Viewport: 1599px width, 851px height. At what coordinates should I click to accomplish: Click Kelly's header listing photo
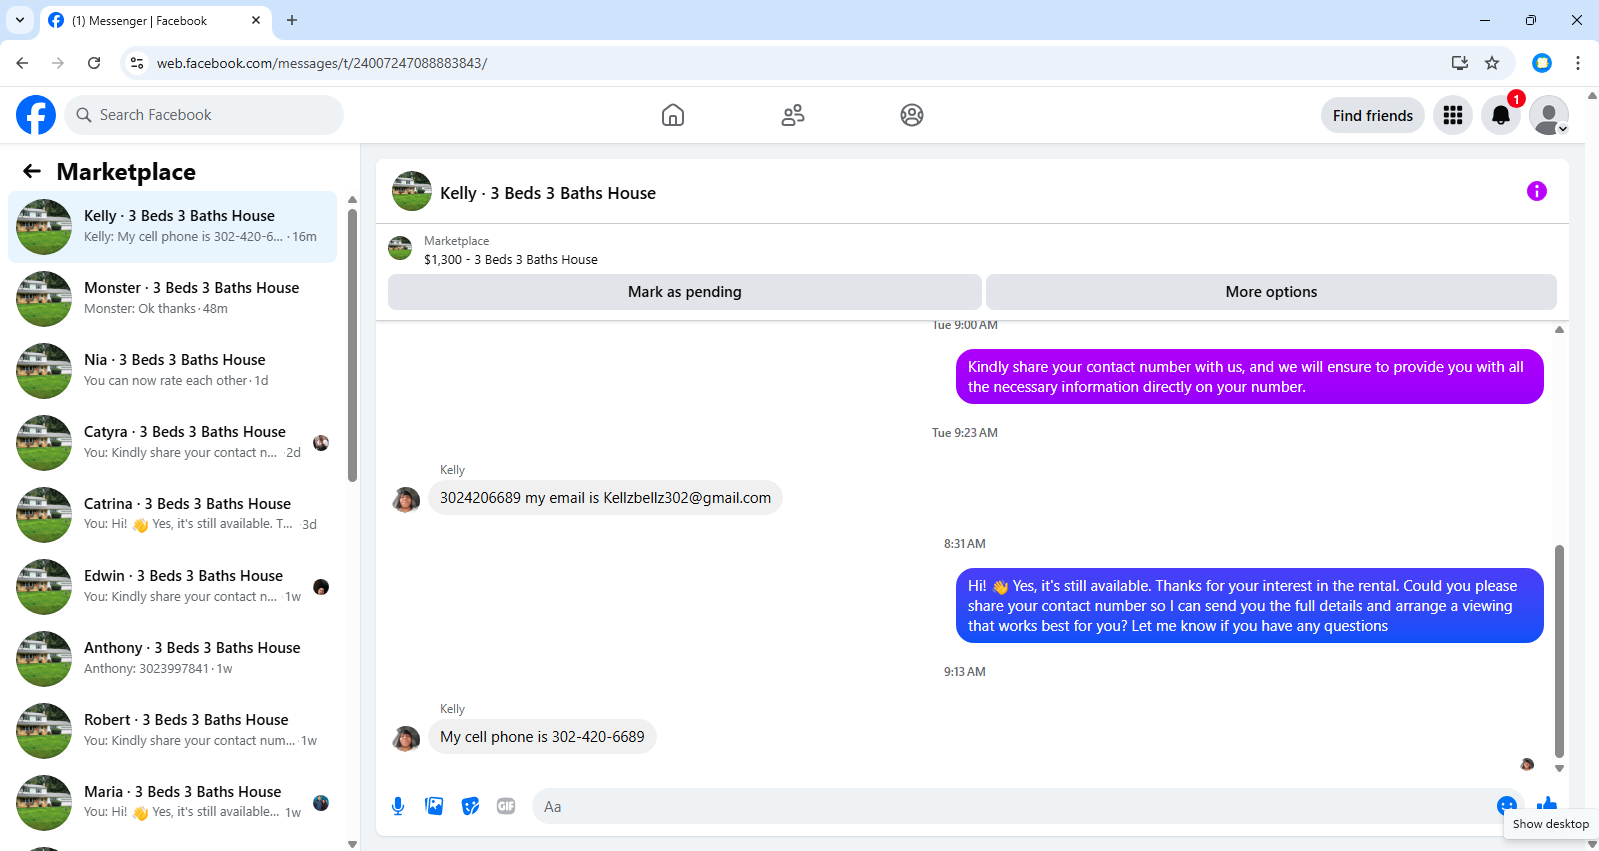coord(412,191)
